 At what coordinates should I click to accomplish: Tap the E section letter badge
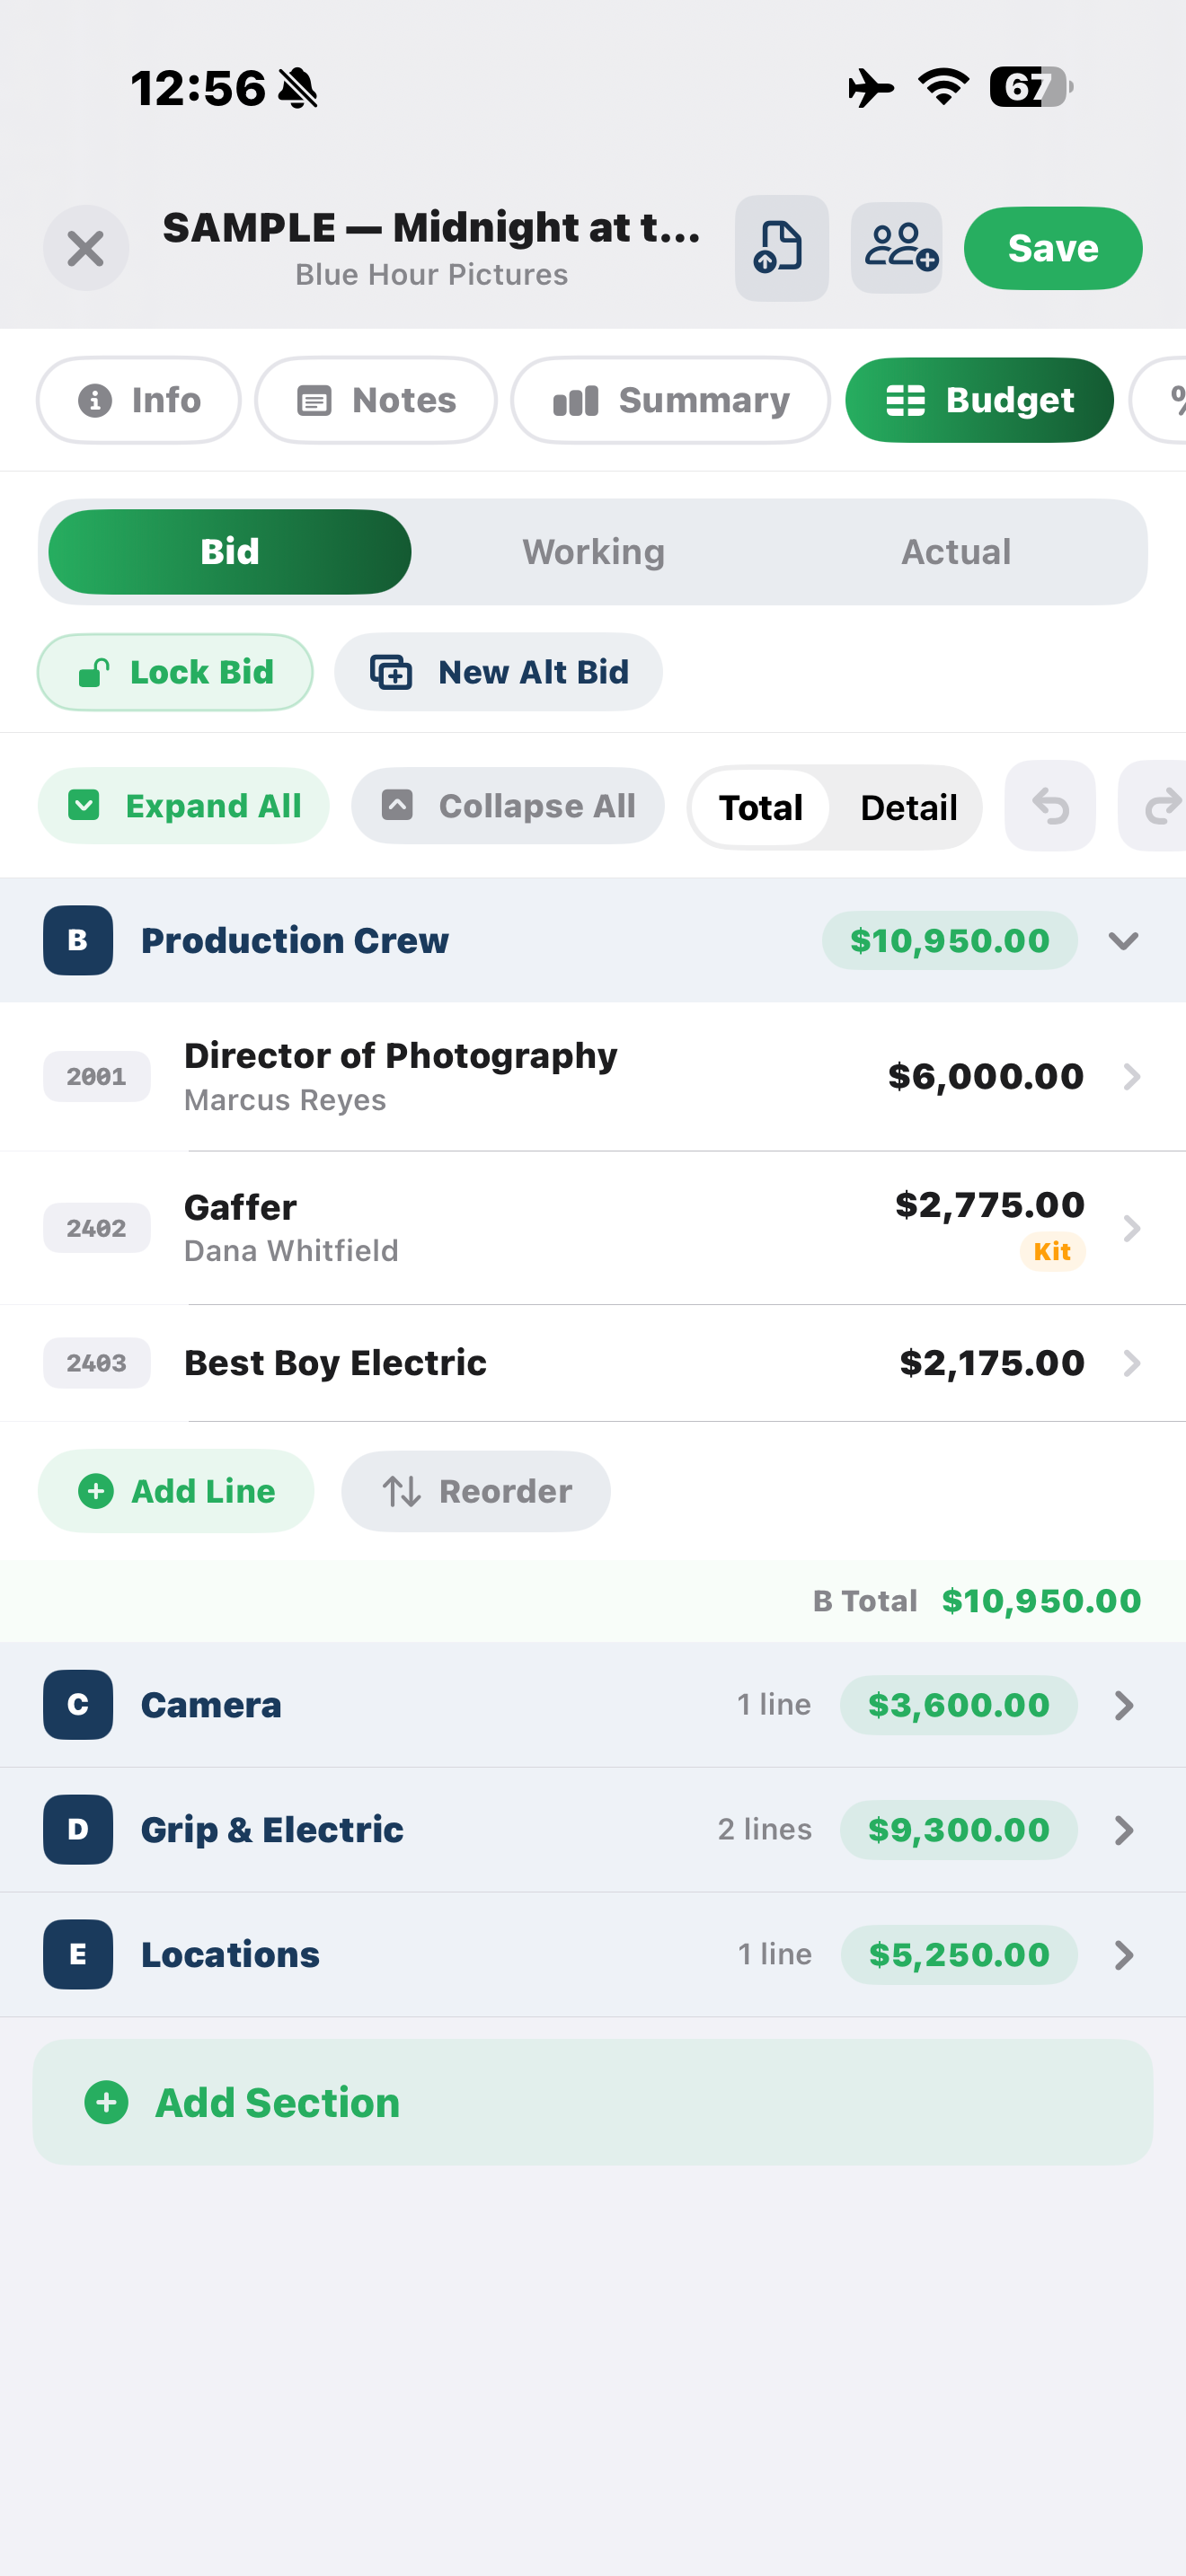[78, 1955]
